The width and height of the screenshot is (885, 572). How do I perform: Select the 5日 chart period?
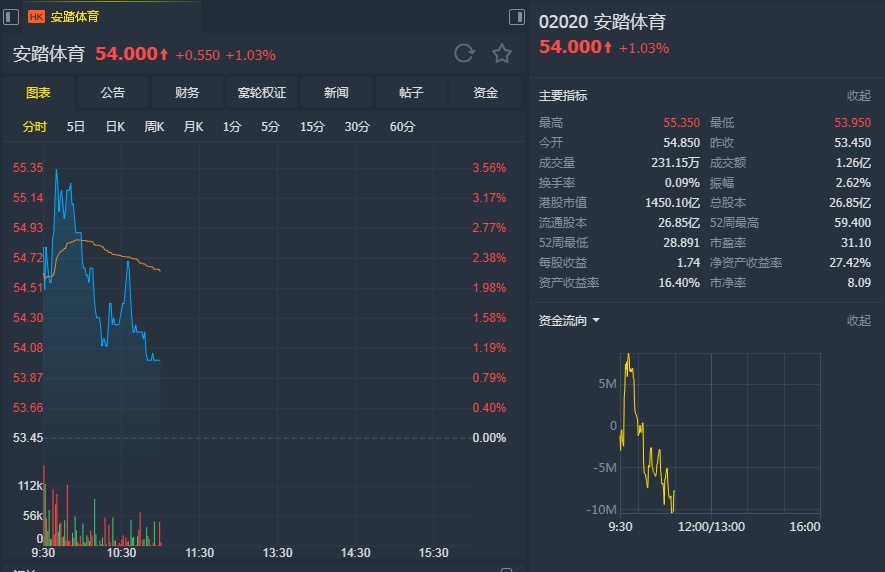coord(76,127)
